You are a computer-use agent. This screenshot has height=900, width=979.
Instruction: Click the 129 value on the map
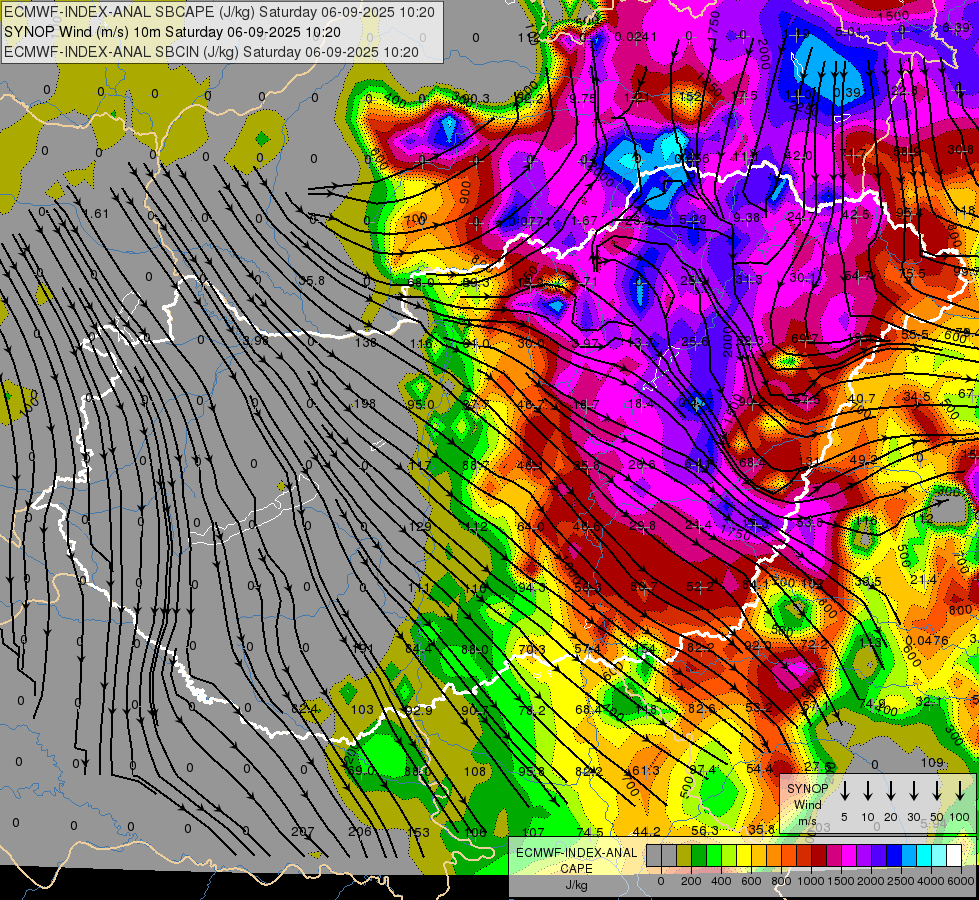(x=420, y=527)
